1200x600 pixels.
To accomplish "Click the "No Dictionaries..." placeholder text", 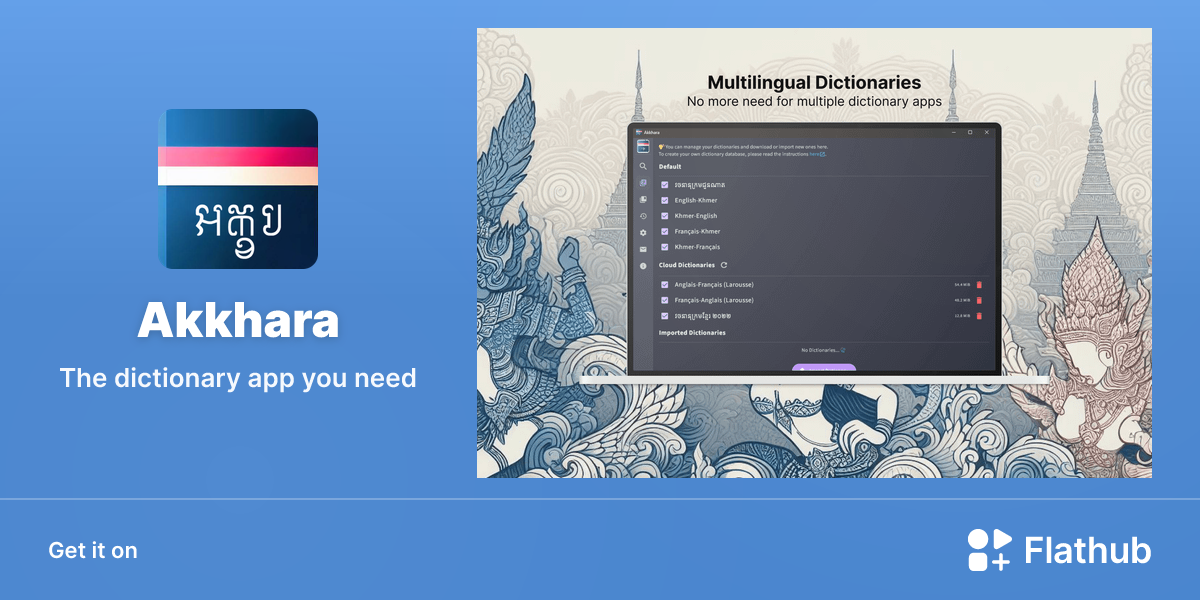I will [x=821, y=350].
